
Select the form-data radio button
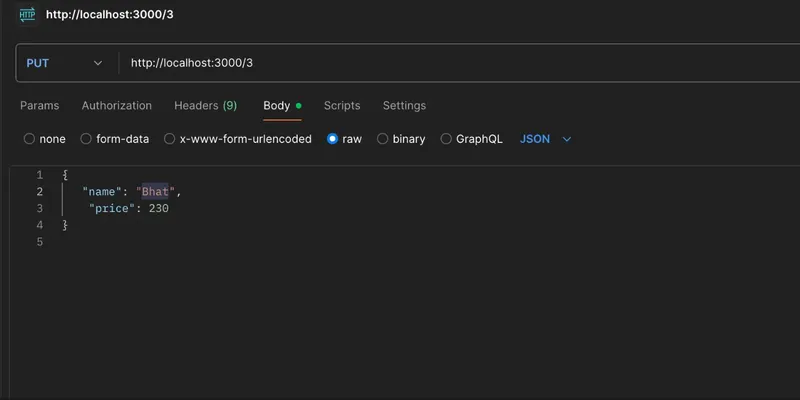coord(86,139)
